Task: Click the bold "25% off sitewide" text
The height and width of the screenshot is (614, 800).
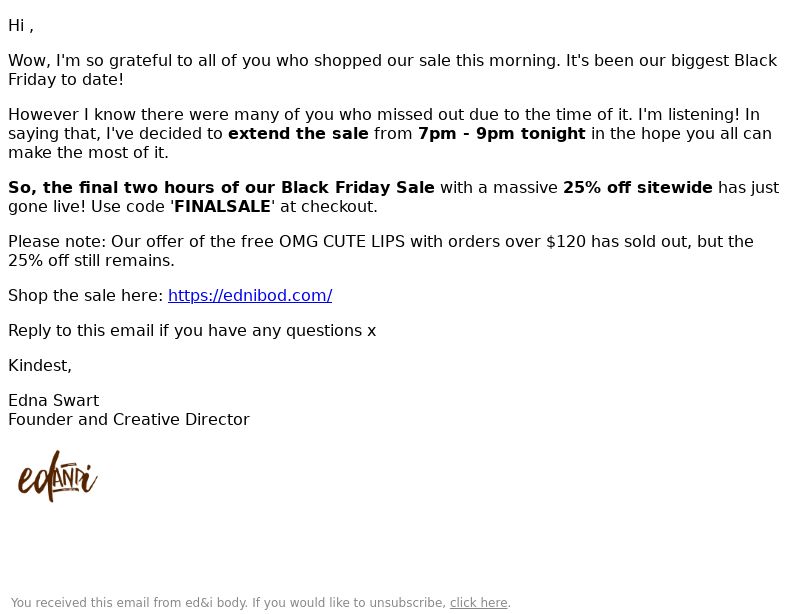Action: 637,187
